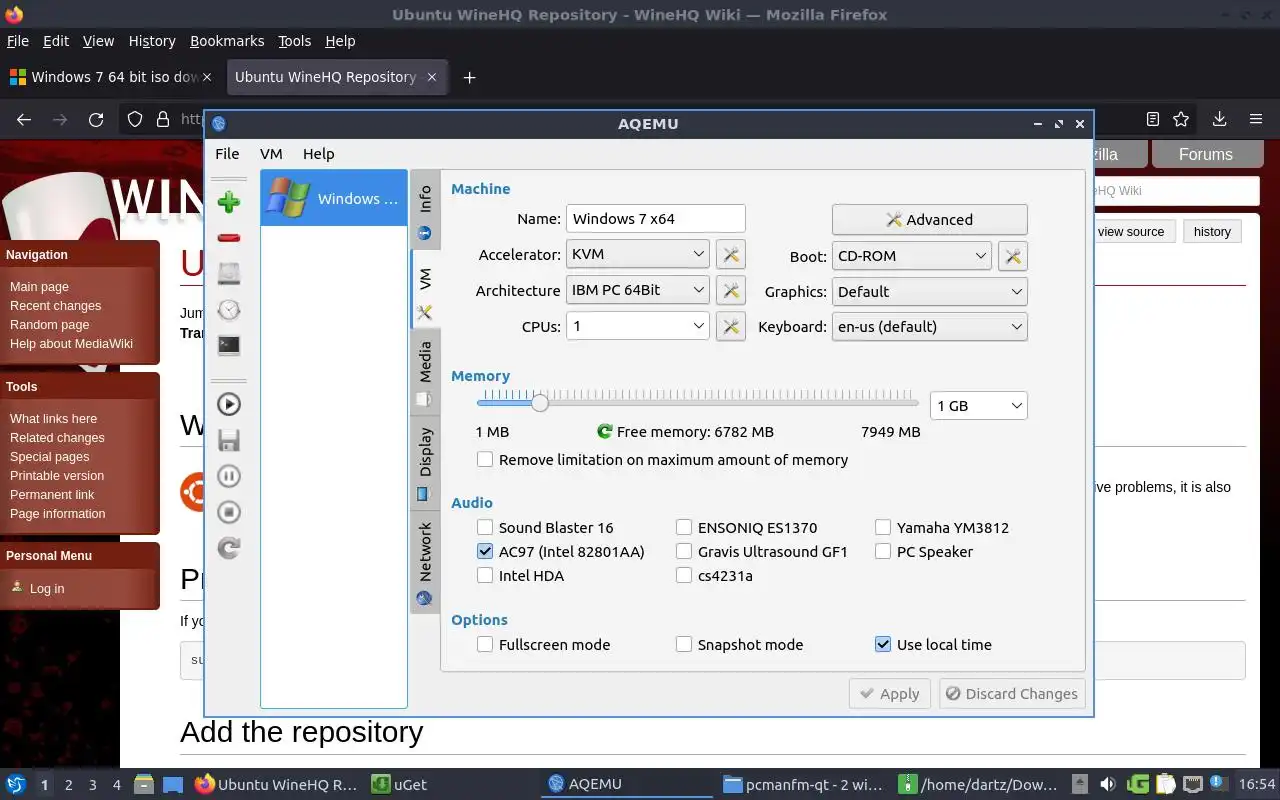
Task: Click the floppy save-state icon
Action: [x=229, y=440]
